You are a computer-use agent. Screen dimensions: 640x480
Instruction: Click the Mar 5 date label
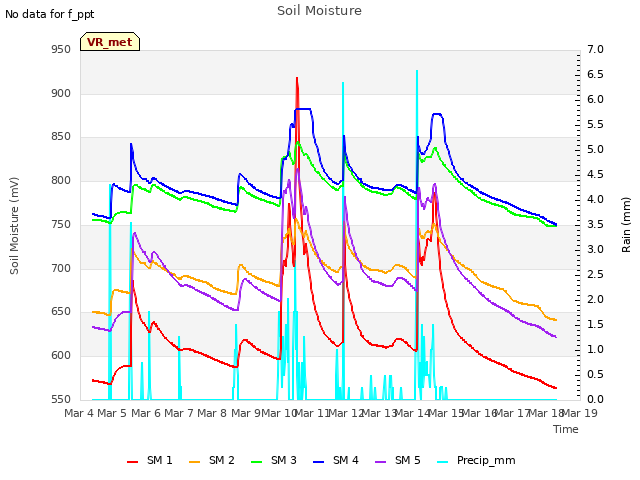coord(112,413)
